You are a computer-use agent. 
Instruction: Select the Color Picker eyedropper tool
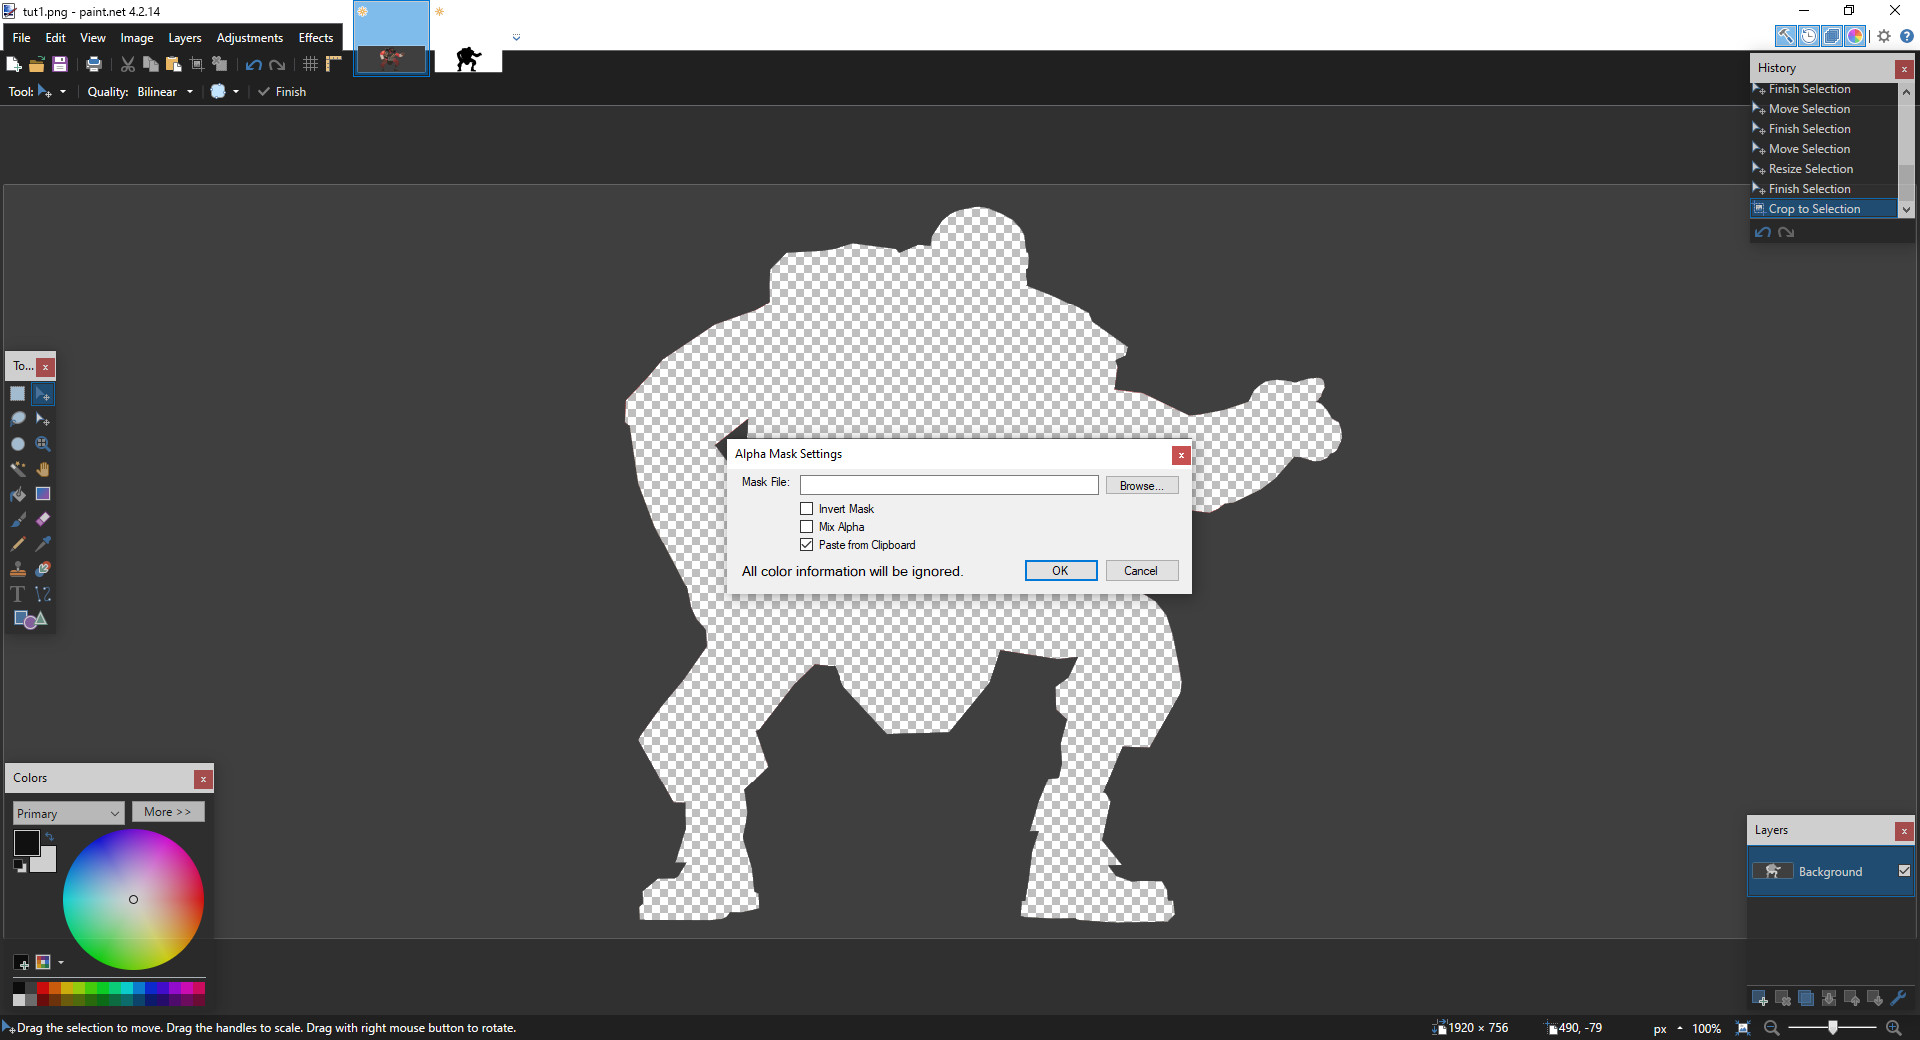[43, 544]
